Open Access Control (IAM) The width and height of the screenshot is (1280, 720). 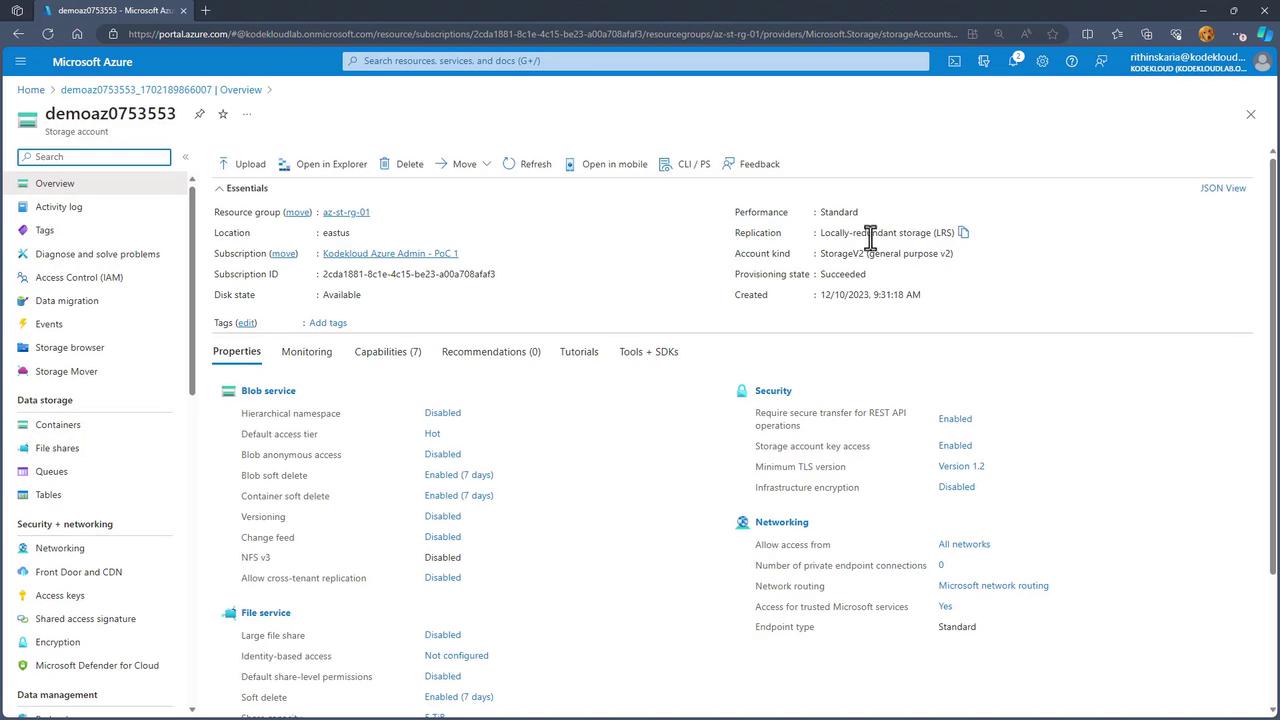click(x=79, y=278)
